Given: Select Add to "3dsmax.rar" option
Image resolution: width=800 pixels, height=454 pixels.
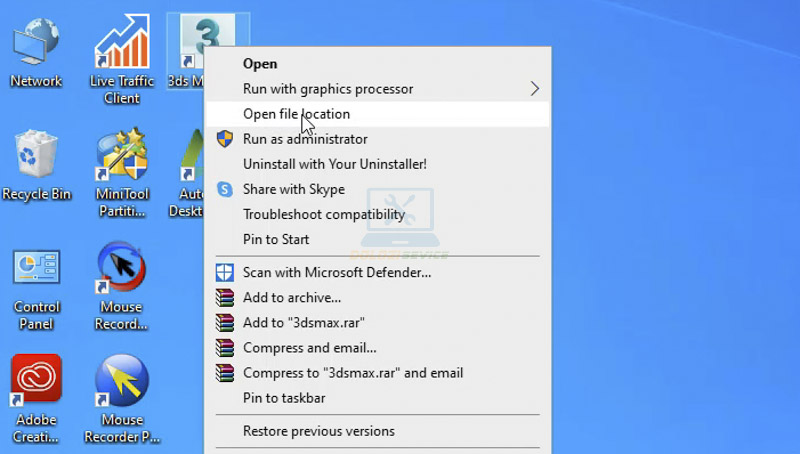Looking at the screenshot, I should [x=303, y=322].
